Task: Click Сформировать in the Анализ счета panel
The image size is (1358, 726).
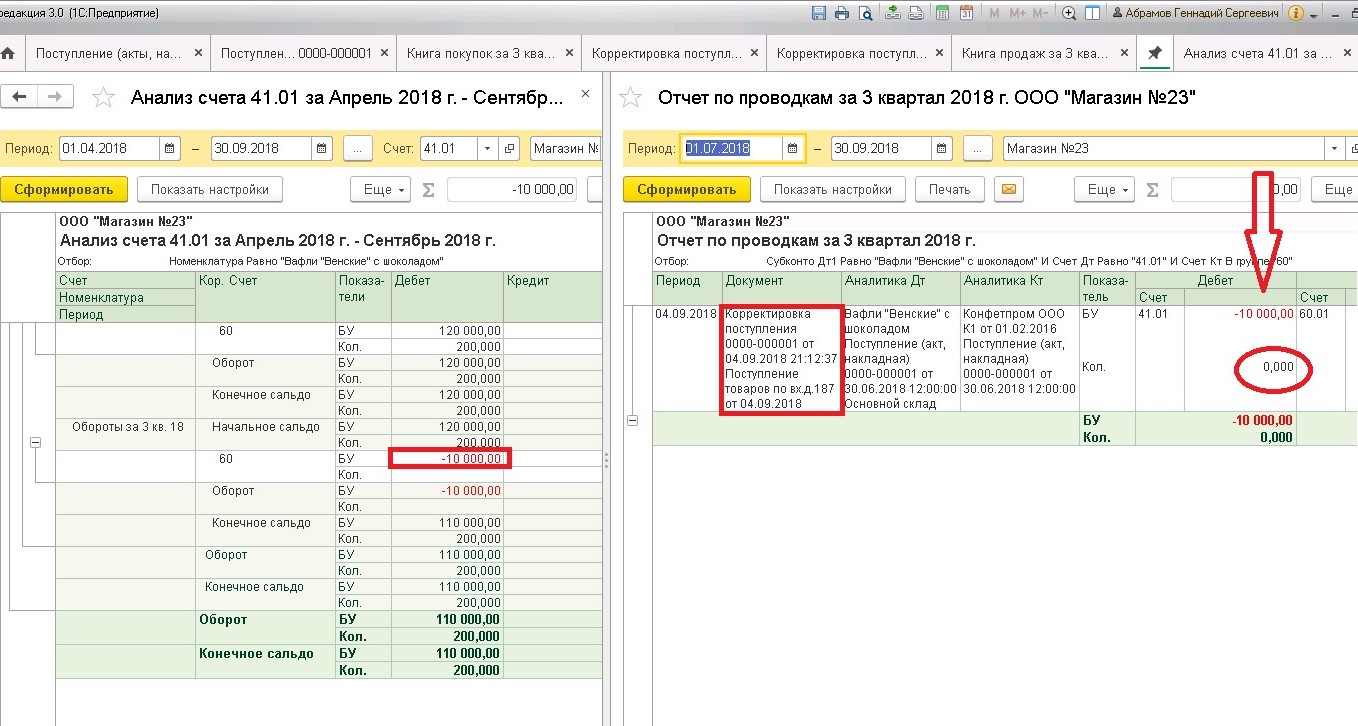Action: point(64,189)
